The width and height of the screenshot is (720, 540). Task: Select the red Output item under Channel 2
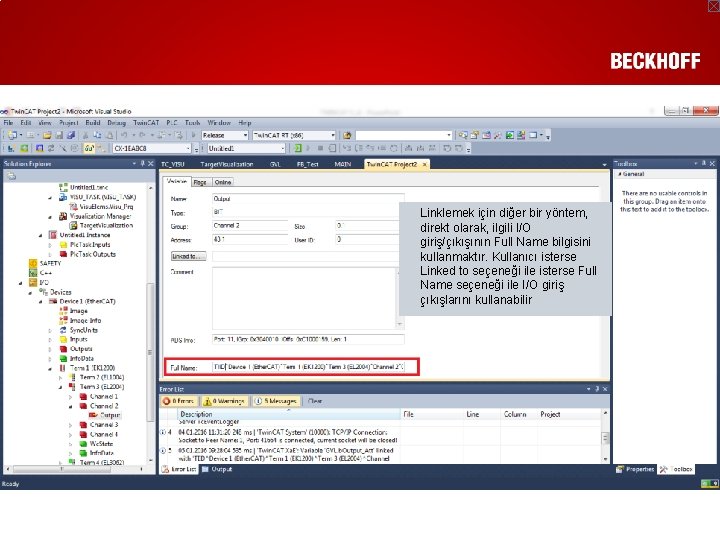(105, 415)
